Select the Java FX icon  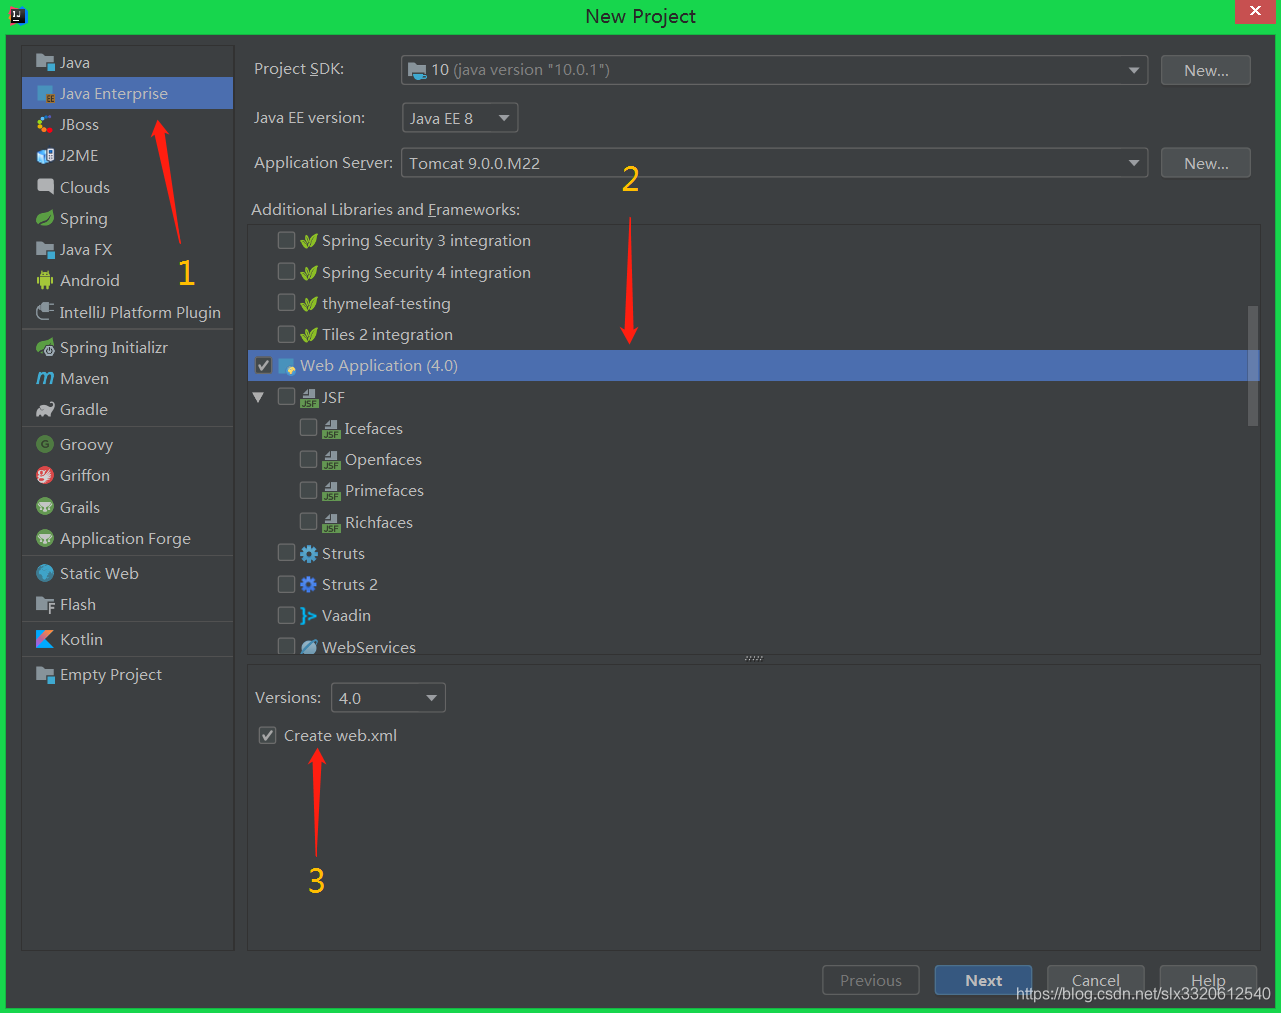pos(45,249)
